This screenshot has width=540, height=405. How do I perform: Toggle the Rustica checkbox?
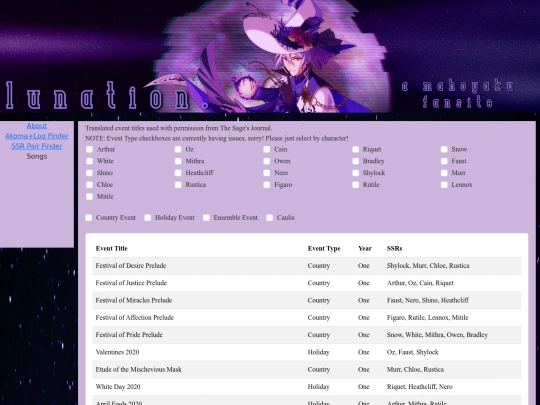click(178, 185)
